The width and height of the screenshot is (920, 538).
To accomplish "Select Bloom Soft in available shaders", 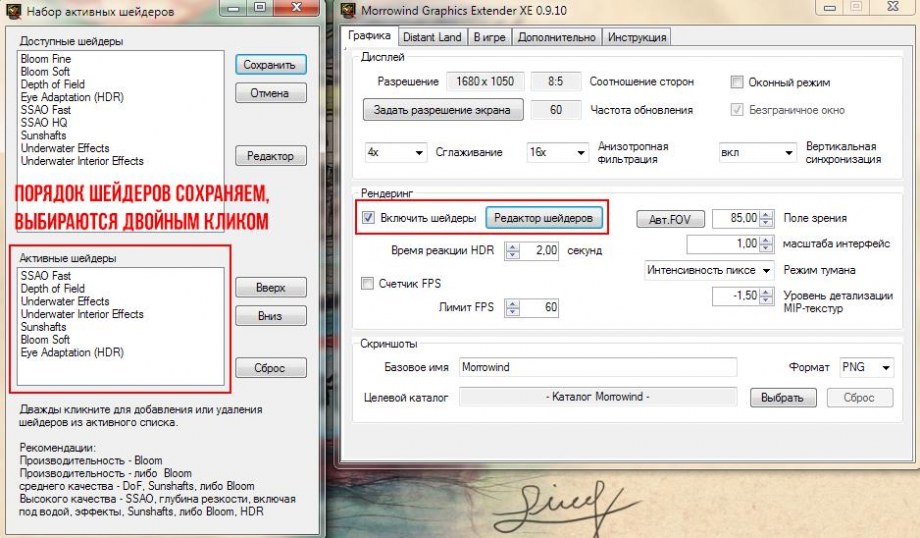I will 45,72.
